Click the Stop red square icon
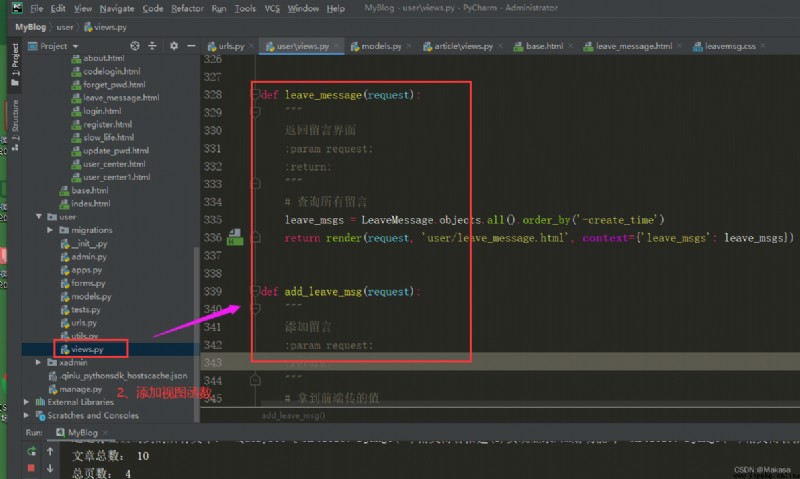The width and height of the screenshot is (800, 479). (31, 468)
